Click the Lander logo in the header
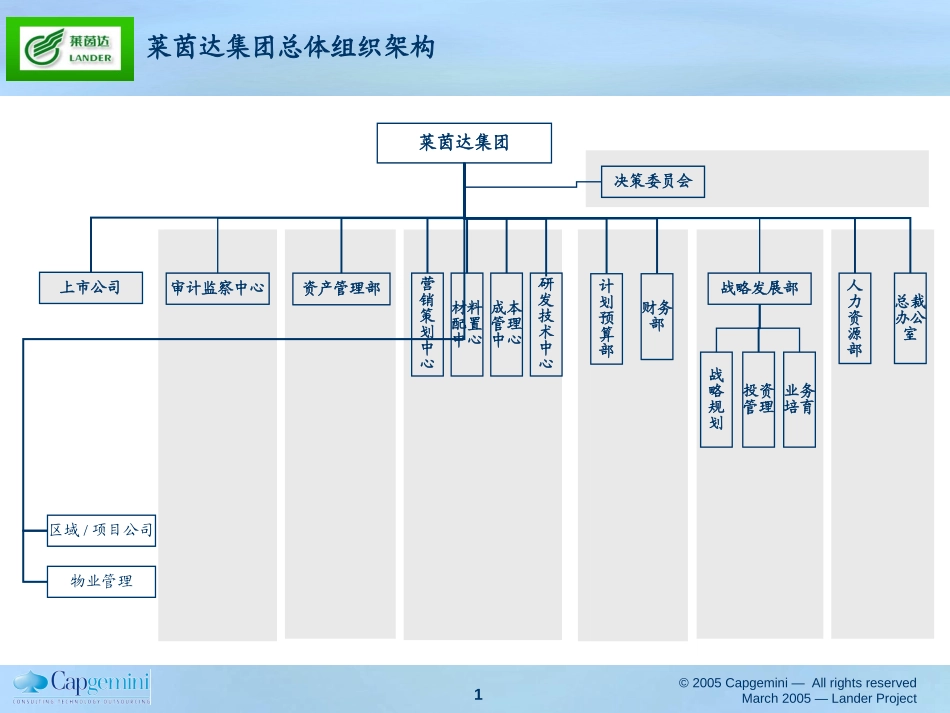The height and width of the screenshot is (713, 950). pos(70,49)
